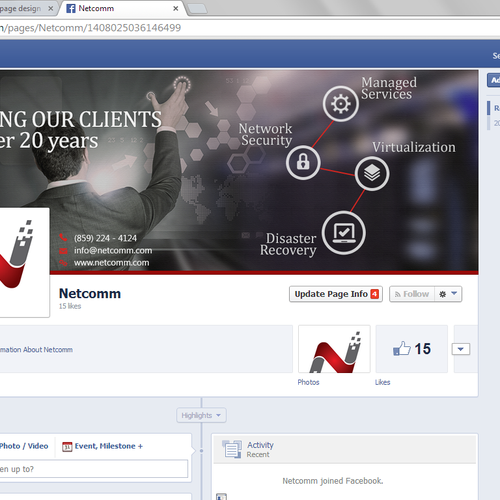The height and width of the screenshot is (500, 500).
Task: Click the Facebook favicon on Netcomm tab
Action: pyautogui.click(x=71, y=9)
